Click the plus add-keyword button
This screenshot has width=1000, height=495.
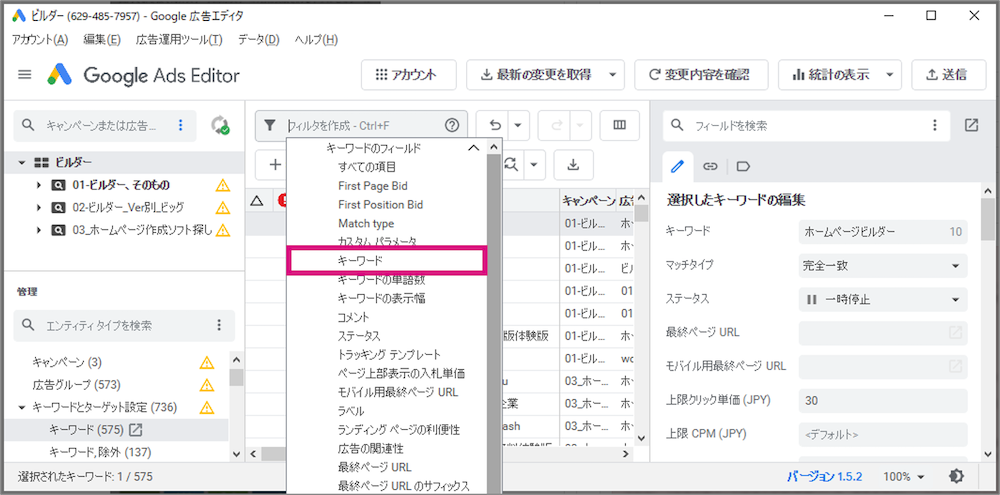click(275, 165)
